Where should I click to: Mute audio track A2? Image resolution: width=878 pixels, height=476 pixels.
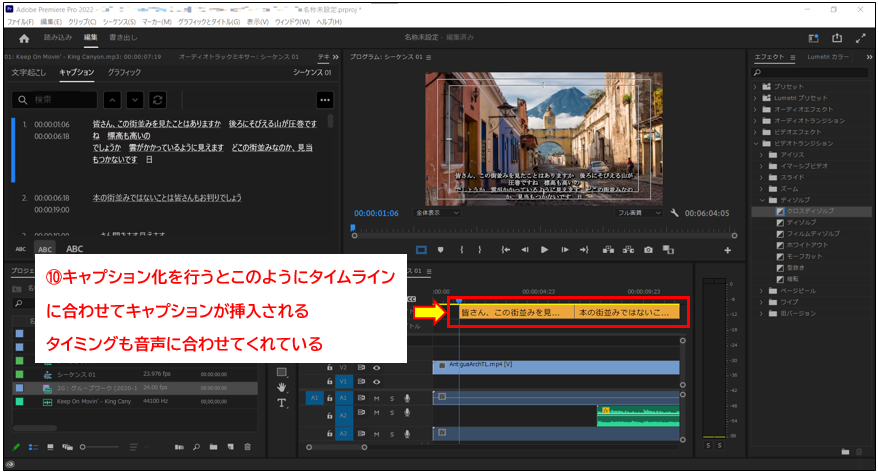click(377, 413)
